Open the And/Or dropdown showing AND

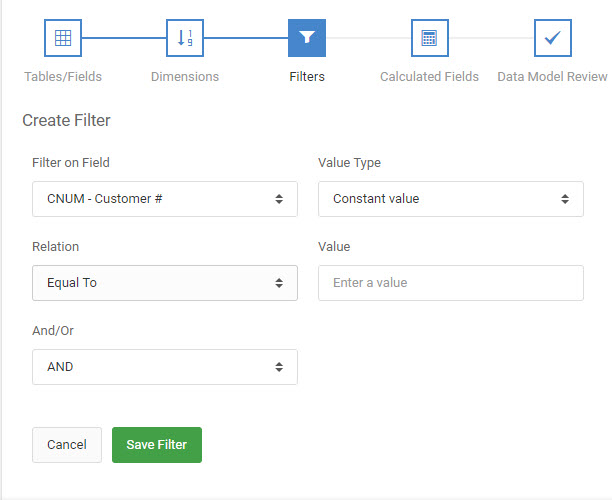[x=165, y=367]
